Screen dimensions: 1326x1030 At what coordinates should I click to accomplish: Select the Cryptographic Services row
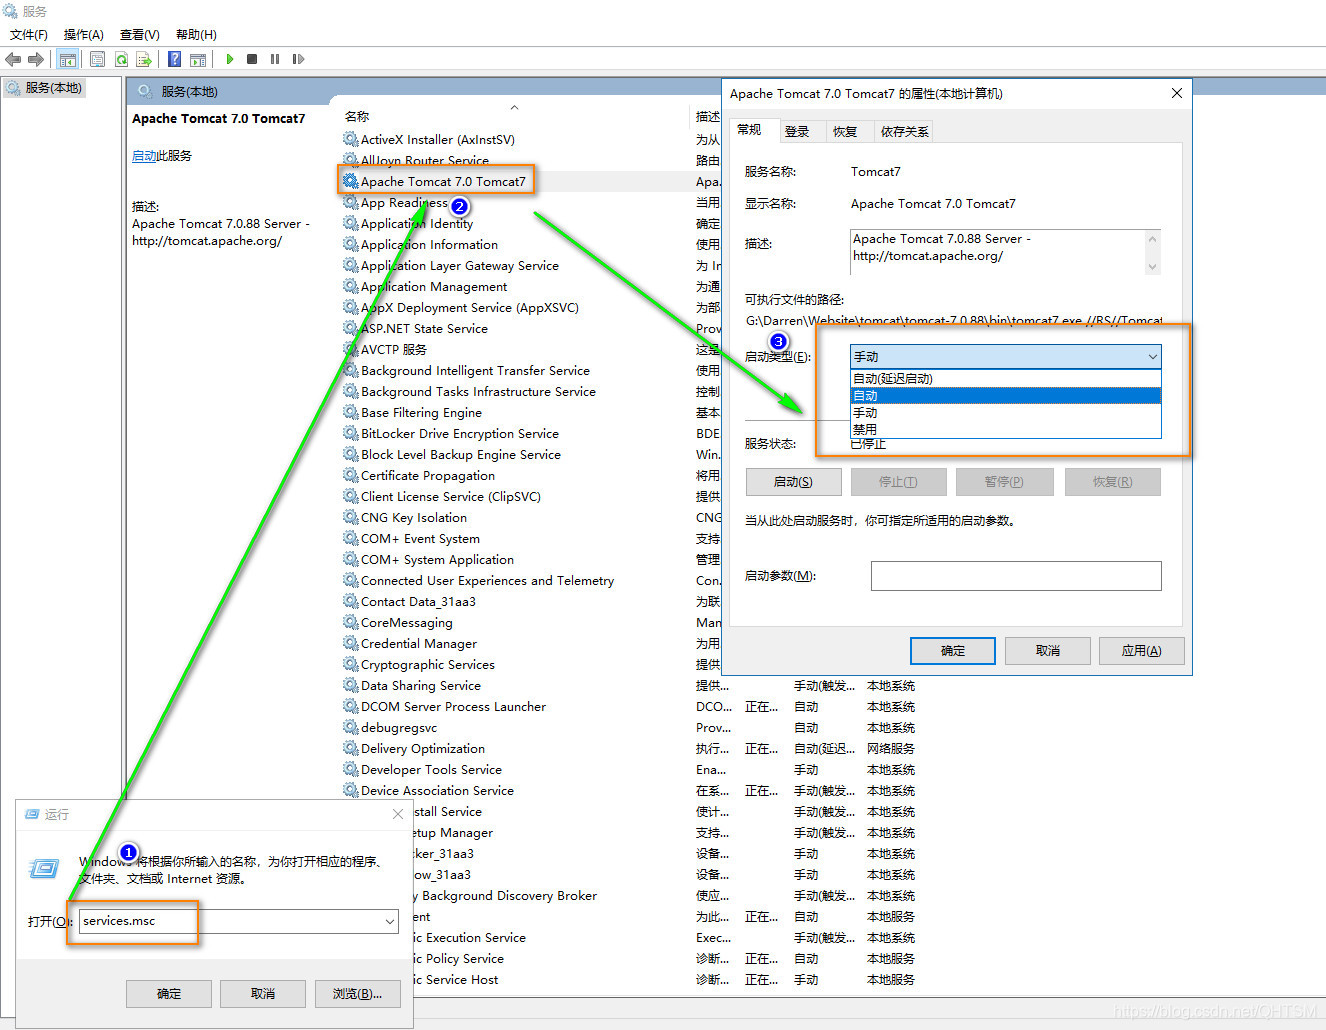pyautogui.click(x=427, y=664)
